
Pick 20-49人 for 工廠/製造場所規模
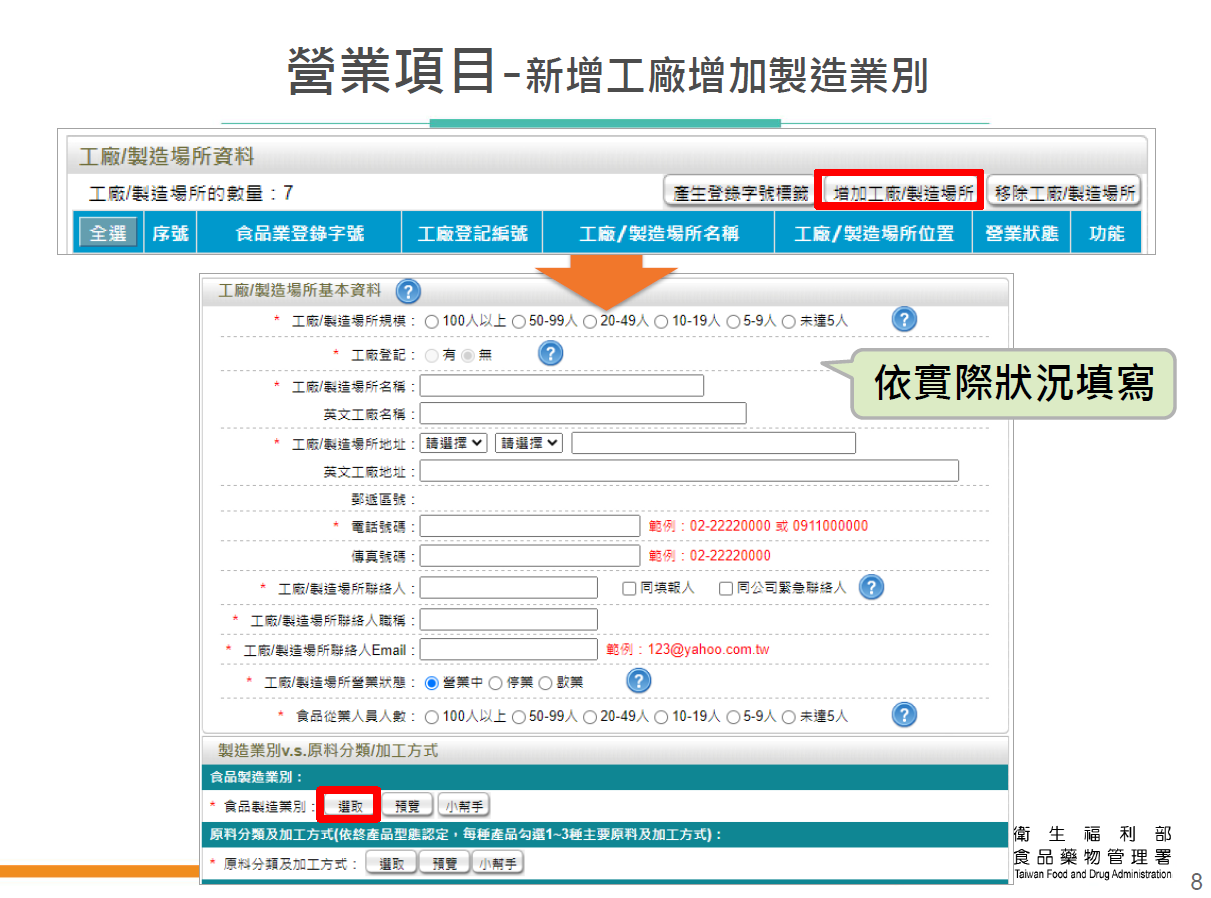(590, 322)
